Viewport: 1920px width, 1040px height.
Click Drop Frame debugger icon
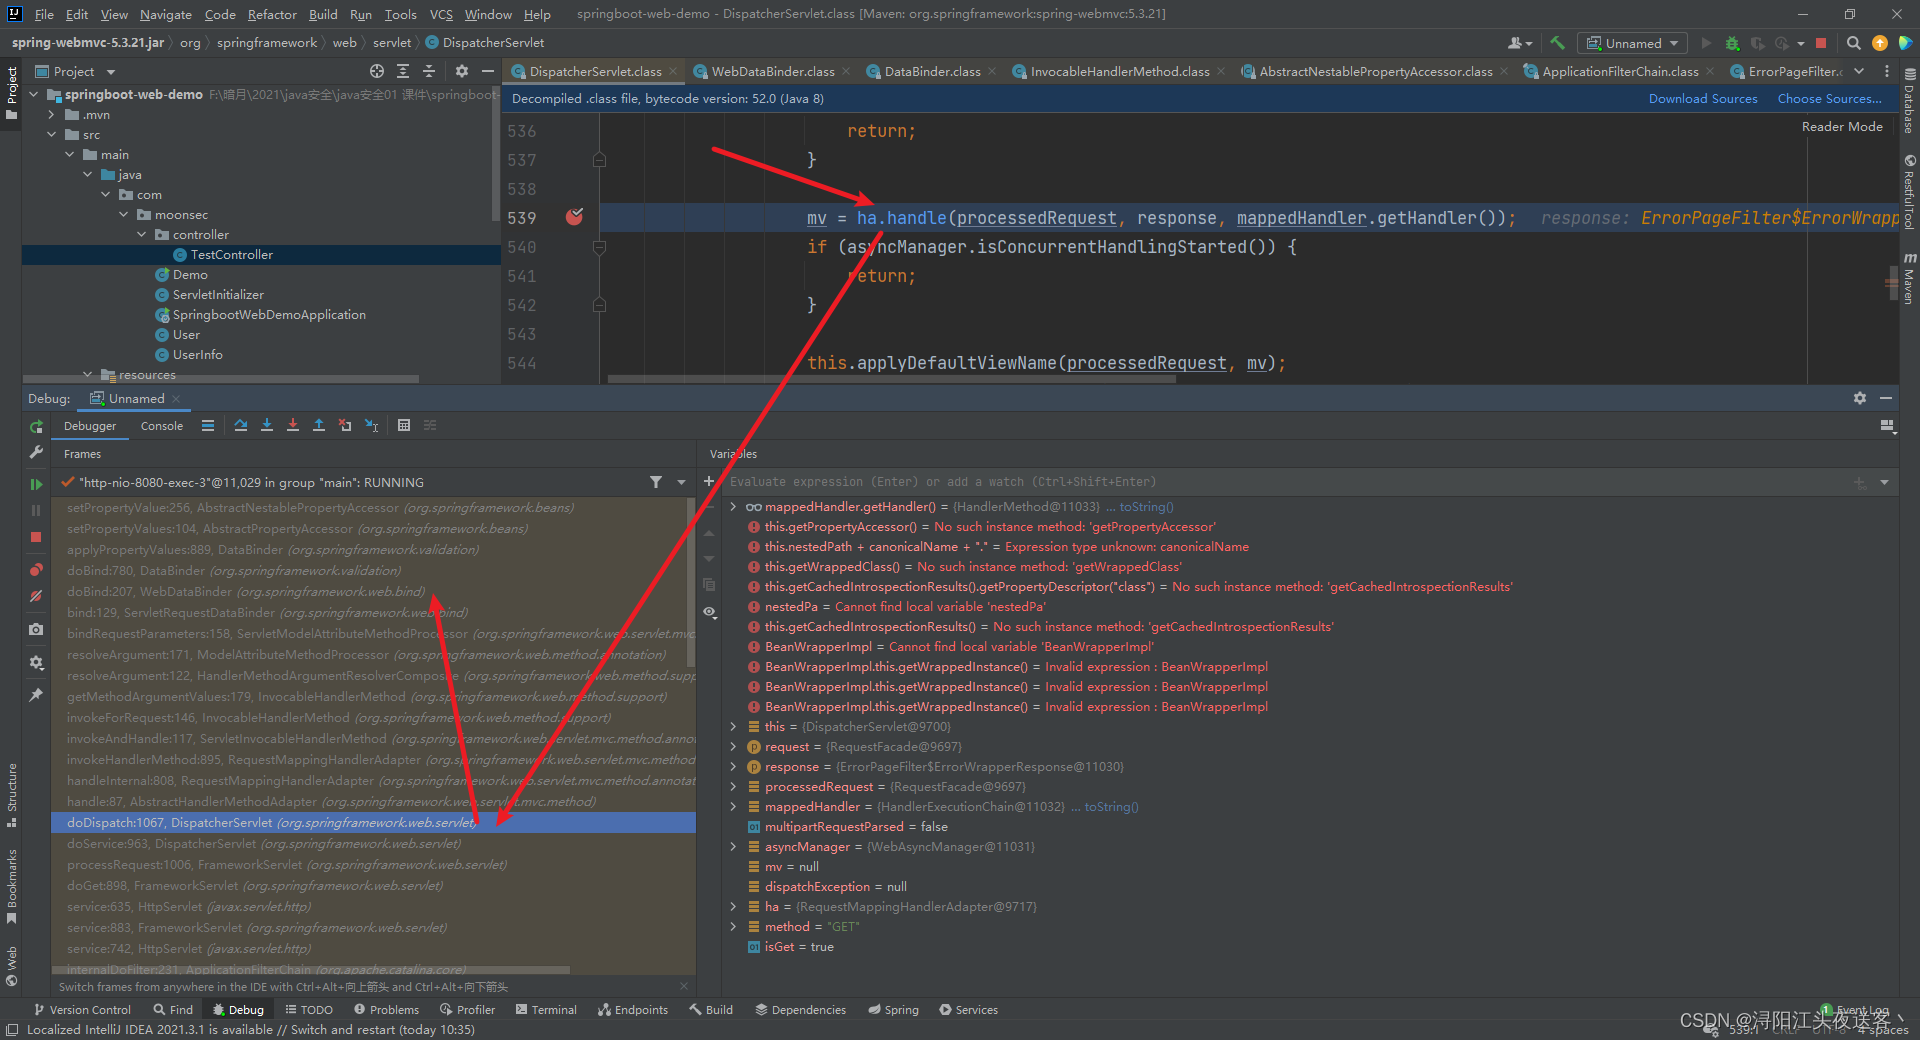pyautogui.click(x=345, y=425)
